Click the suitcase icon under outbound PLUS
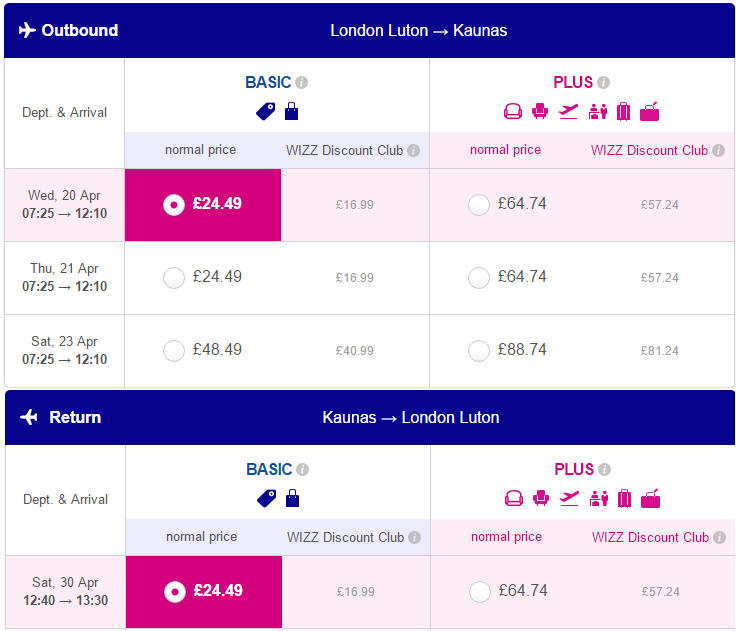Screen dimensions: 736x631 point(623,112)
